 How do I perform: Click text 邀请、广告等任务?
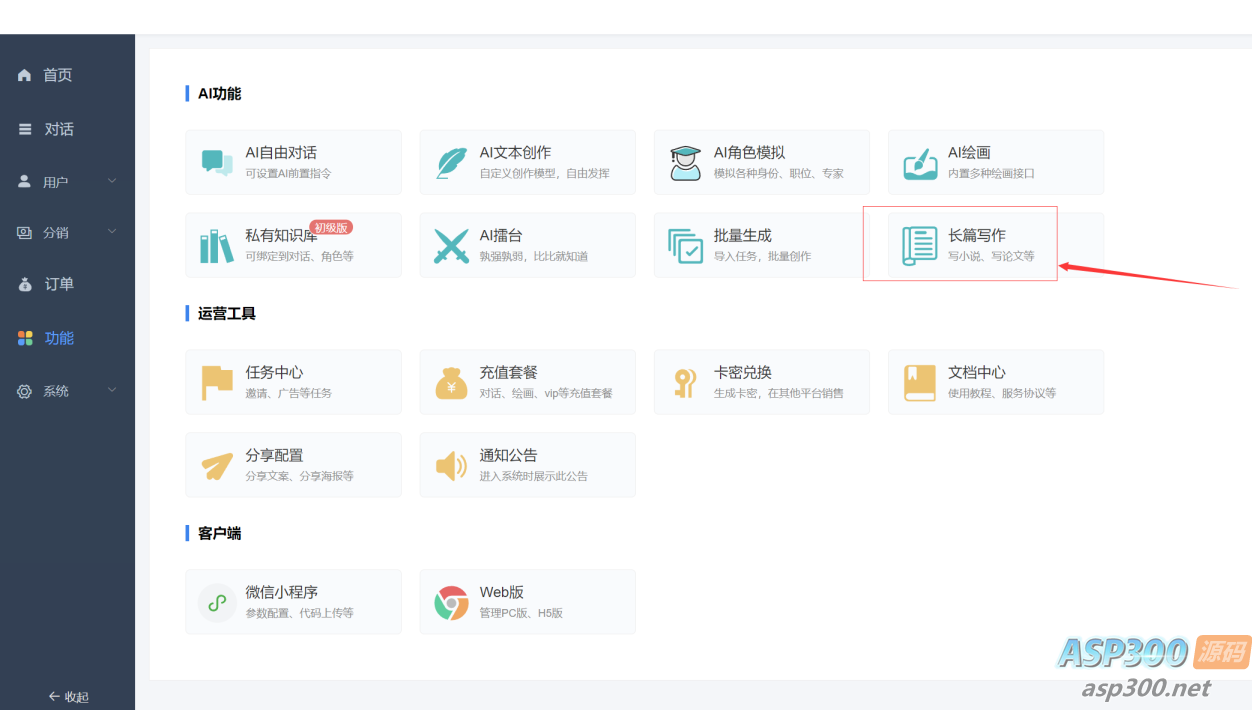288,393
